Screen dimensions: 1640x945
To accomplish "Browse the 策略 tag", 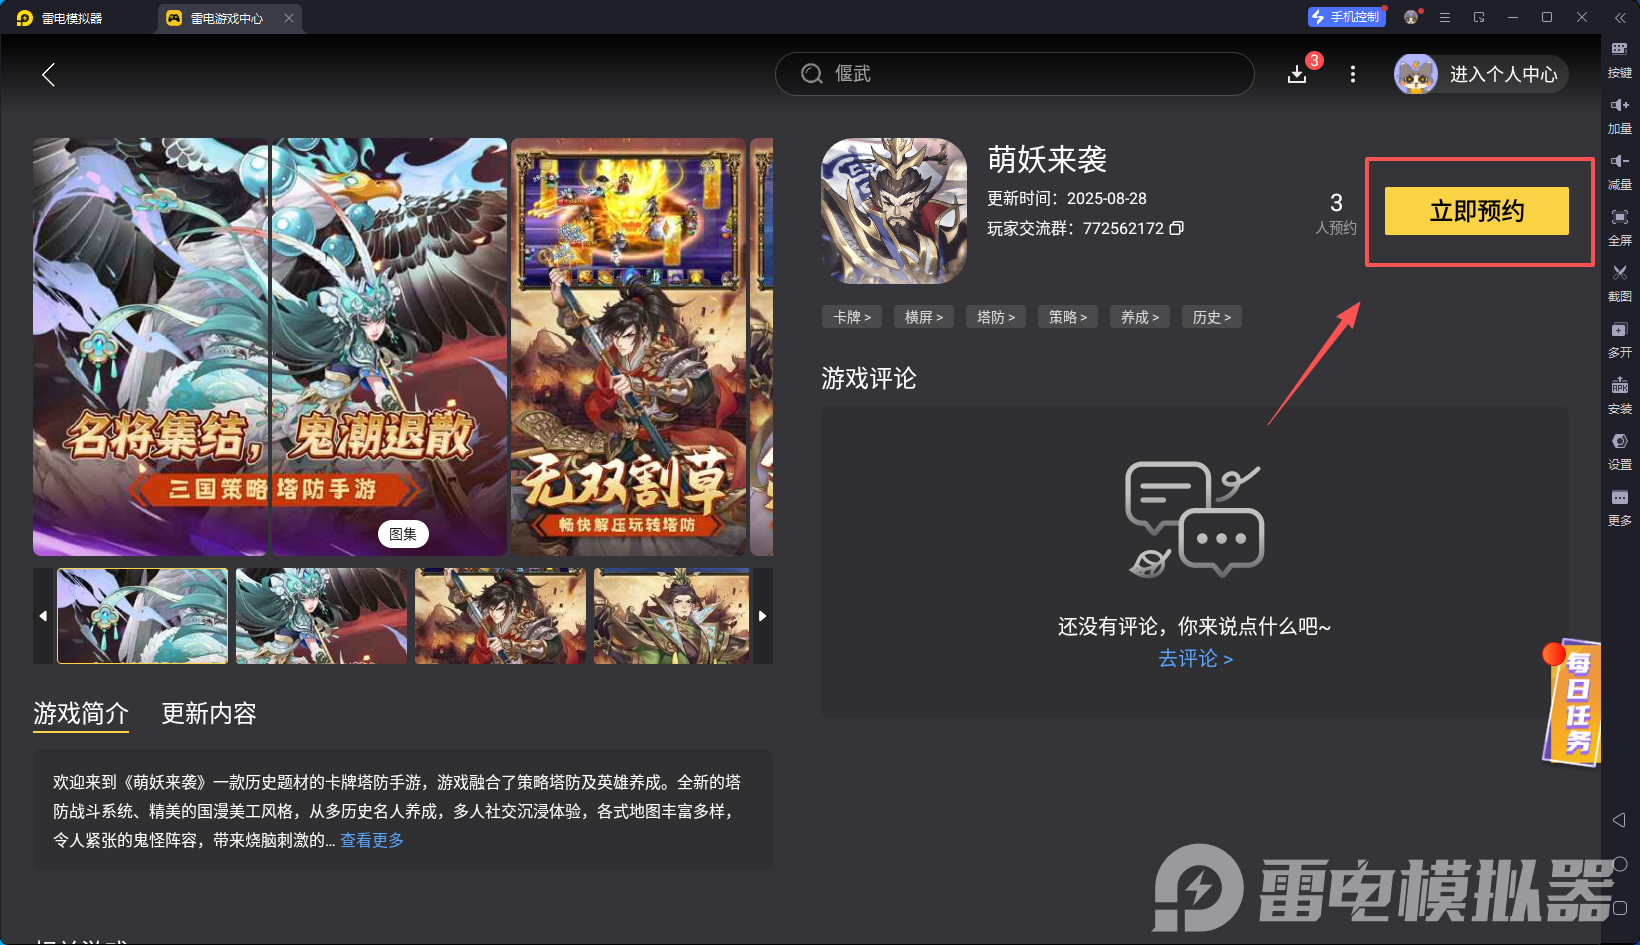I will (x=1068, y=317).
